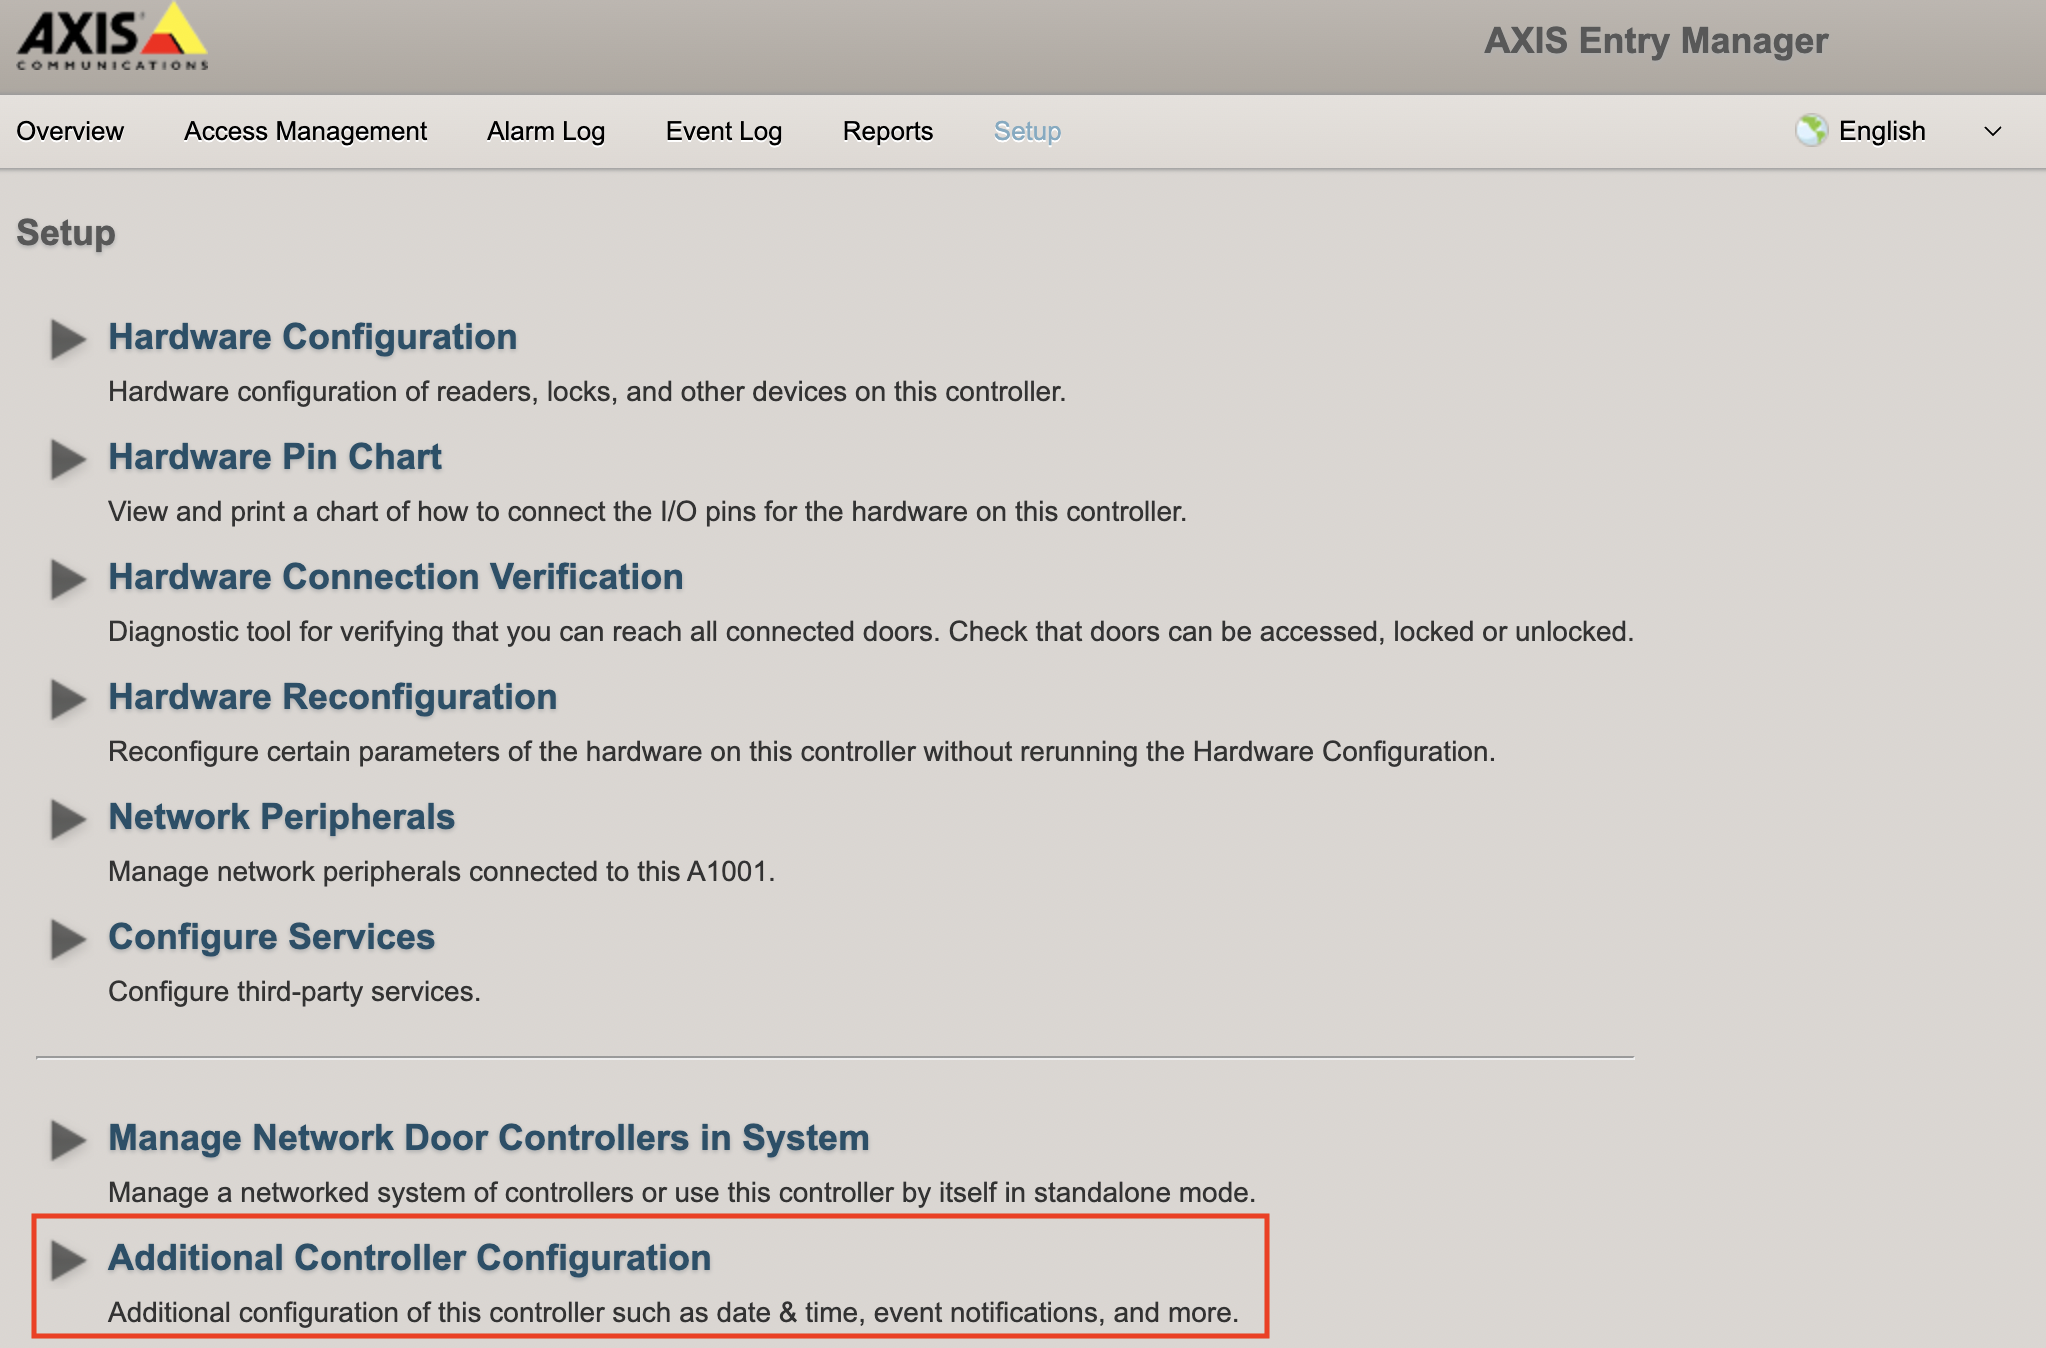Viewport: 2046px width, 1348px height.
Task: Open the Access Management tab
Action: [x=305, y=131]
